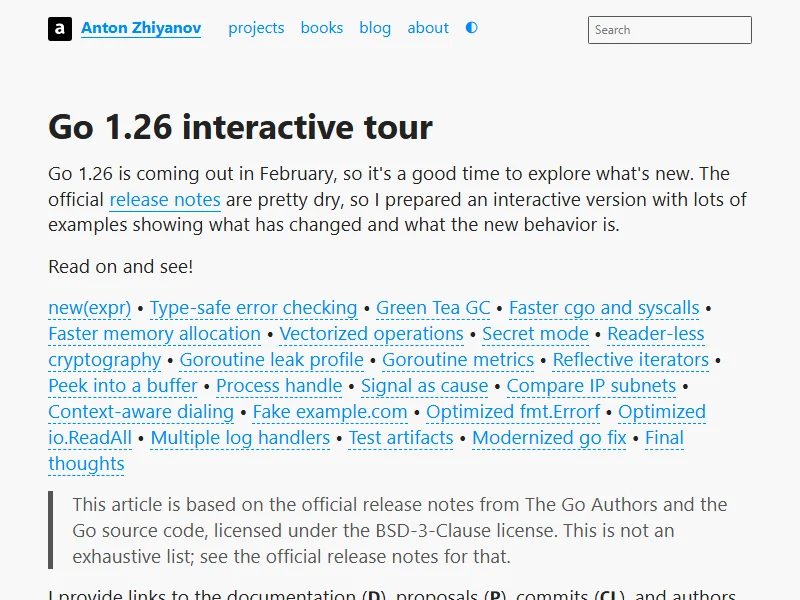Open the Test artifacts link

400,438
